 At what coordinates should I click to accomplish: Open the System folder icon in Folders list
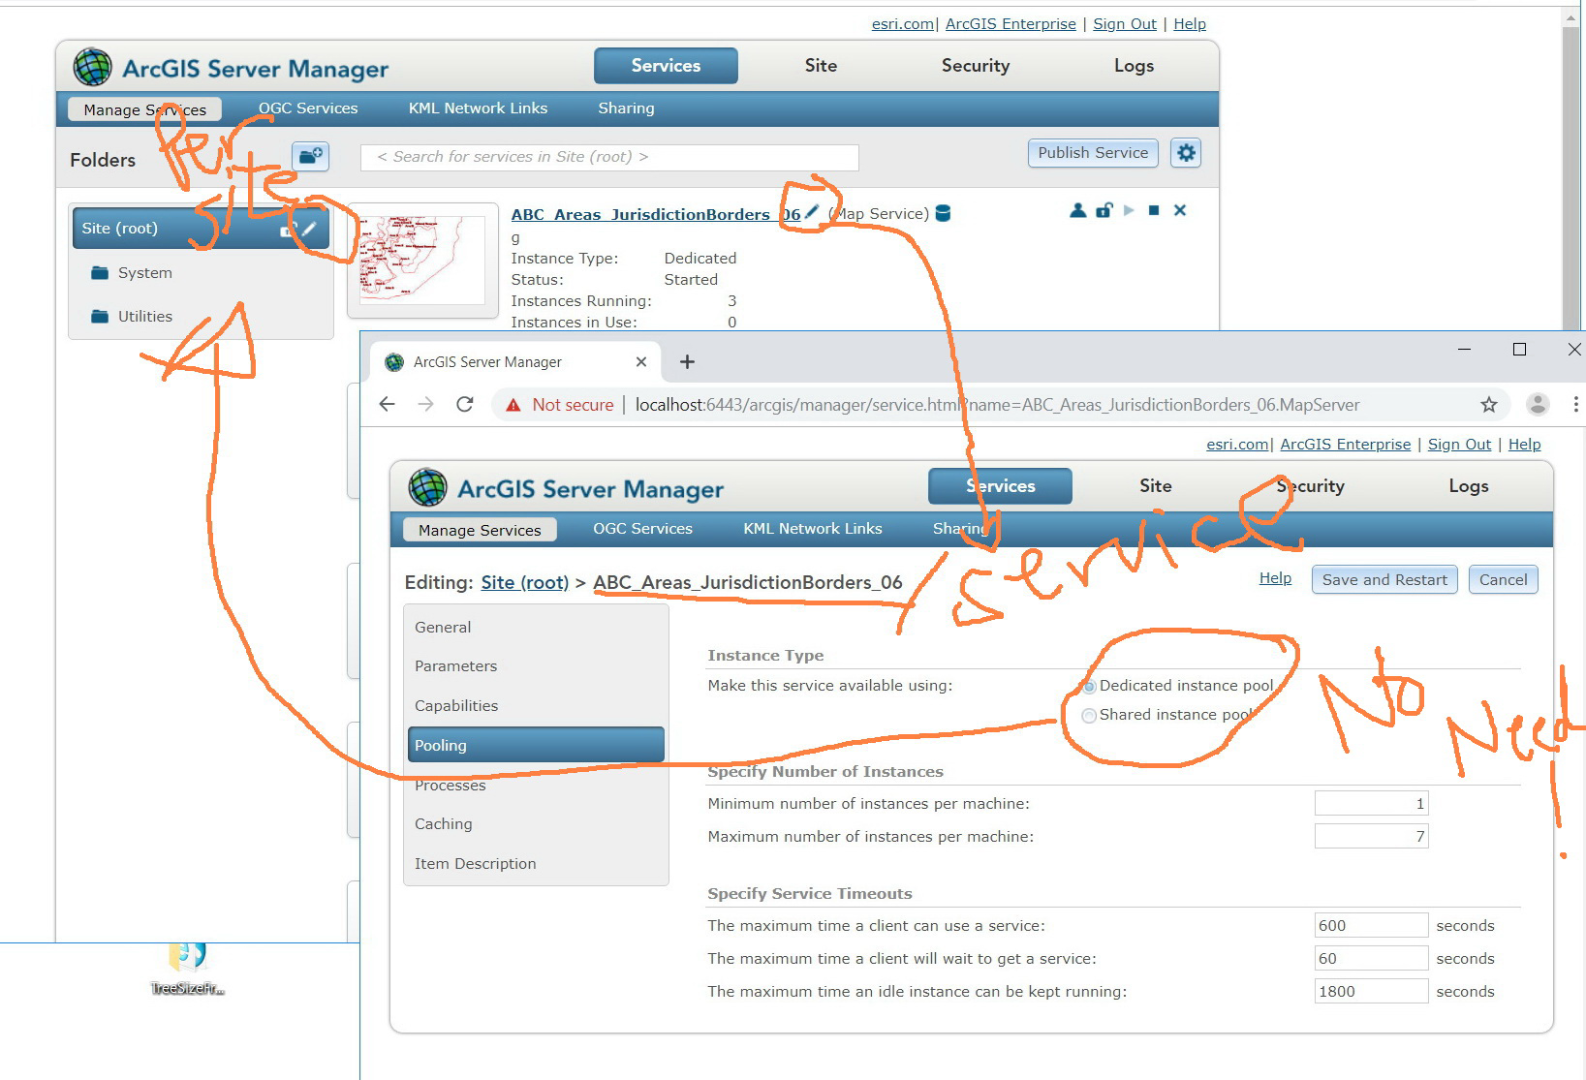[x=99, y=273]
